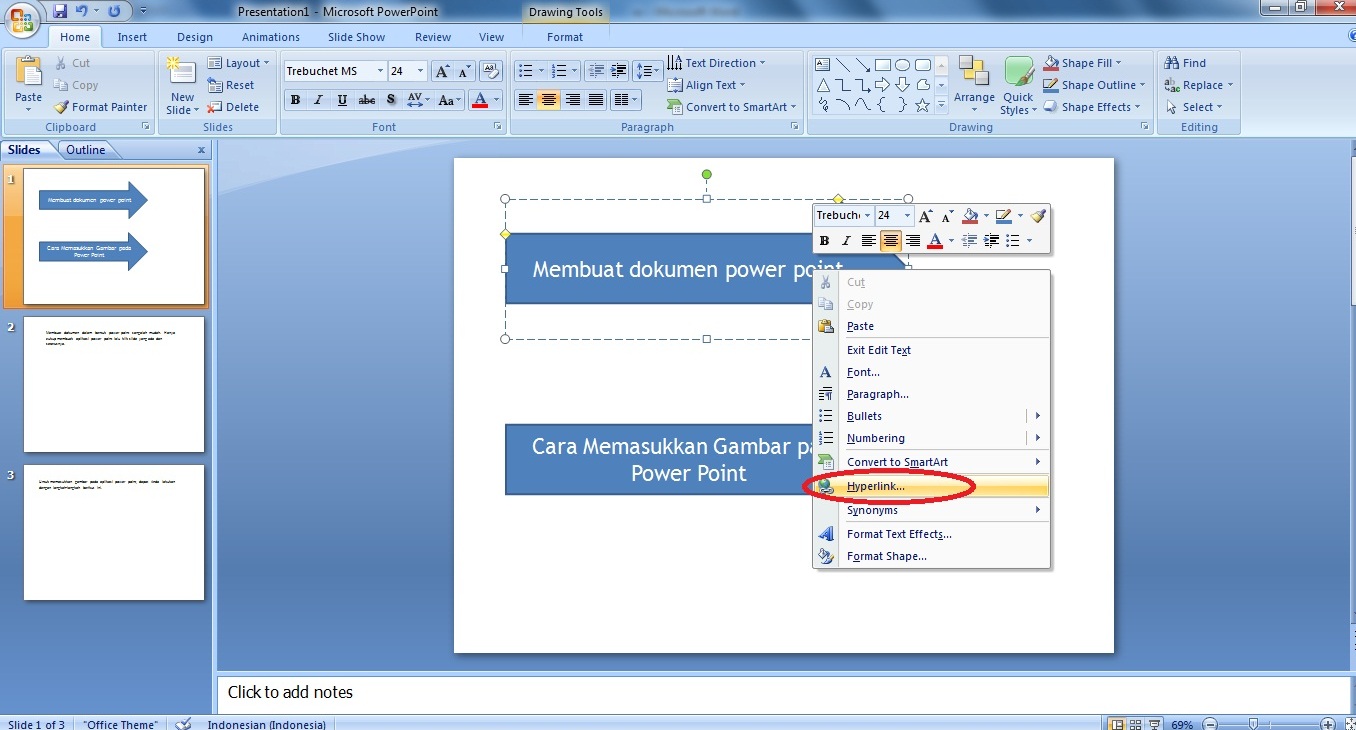Open ribbon font name combo box
1356x730 pixels.
pos(335,71)
